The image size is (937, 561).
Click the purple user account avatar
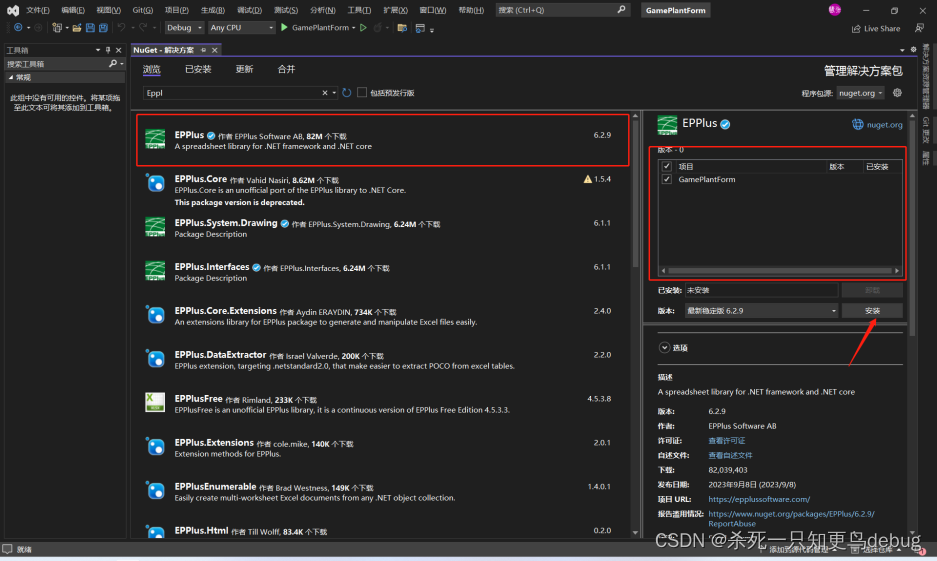(x=835, y=10)
